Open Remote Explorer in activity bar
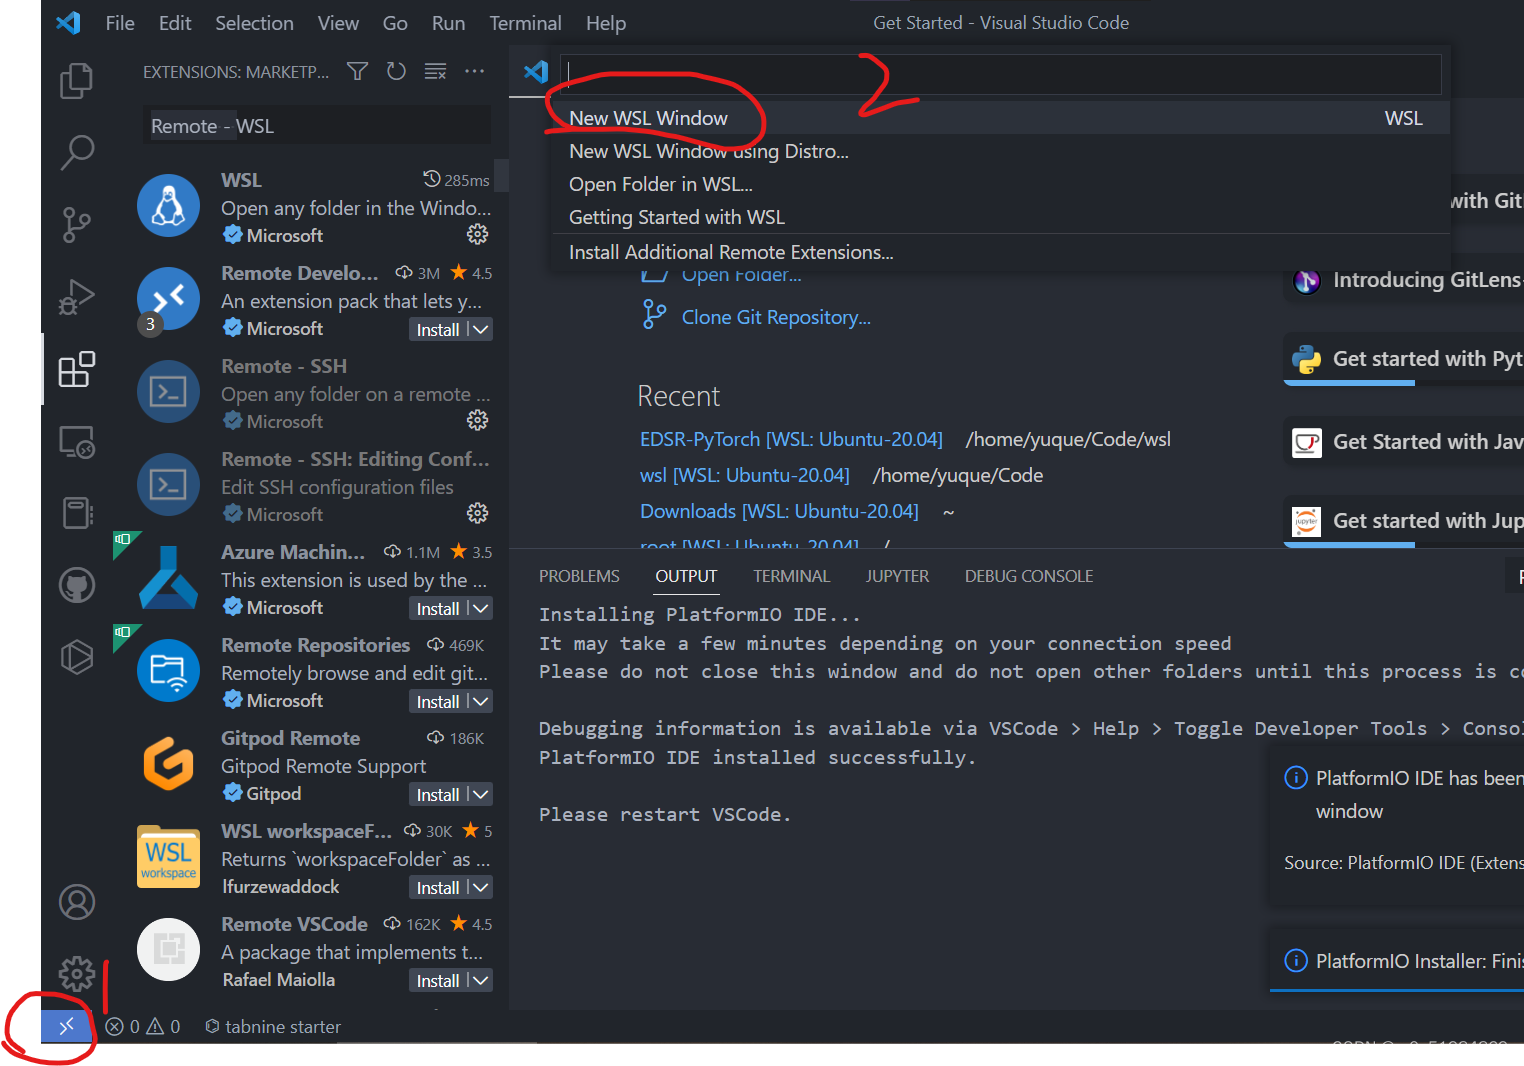1524x1066 pixels. (x=76, y=441)
